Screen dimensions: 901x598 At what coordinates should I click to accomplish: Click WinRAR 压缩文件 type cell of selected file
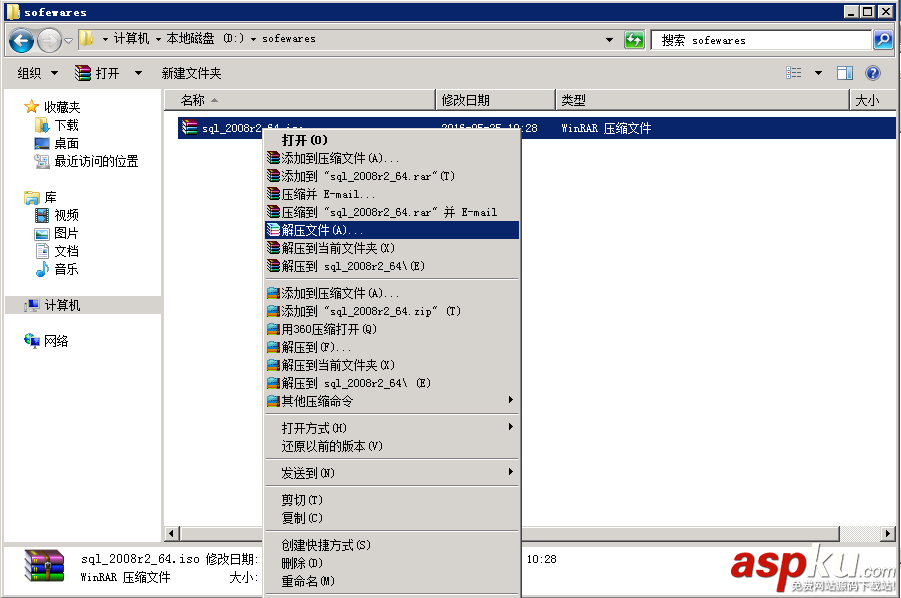tap(606, 128)
